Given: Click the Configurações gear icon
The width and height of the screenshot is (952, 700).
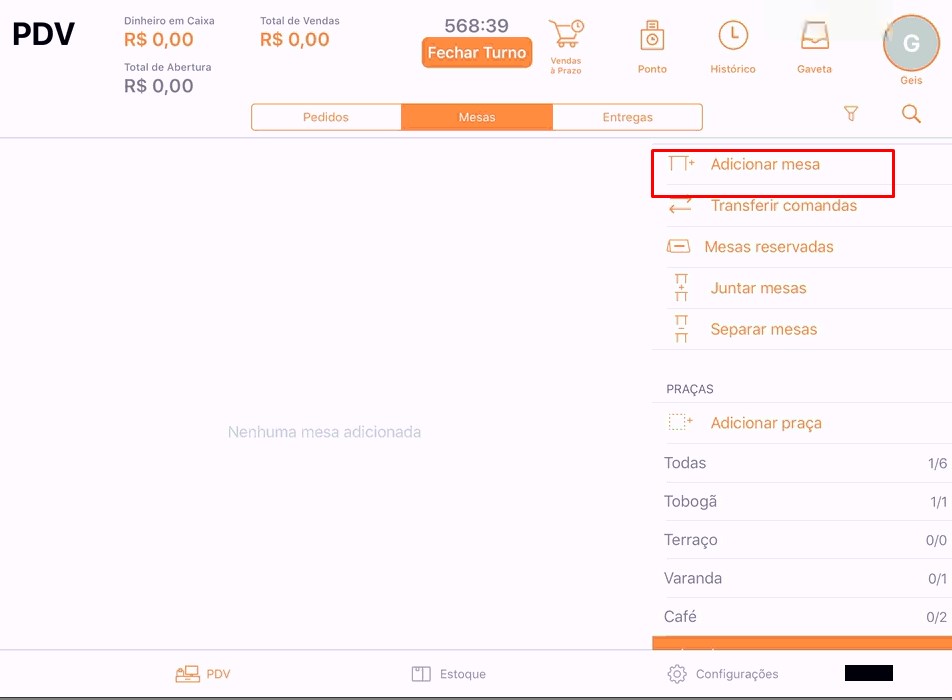Looking at the screenshot, I should 677,674.
